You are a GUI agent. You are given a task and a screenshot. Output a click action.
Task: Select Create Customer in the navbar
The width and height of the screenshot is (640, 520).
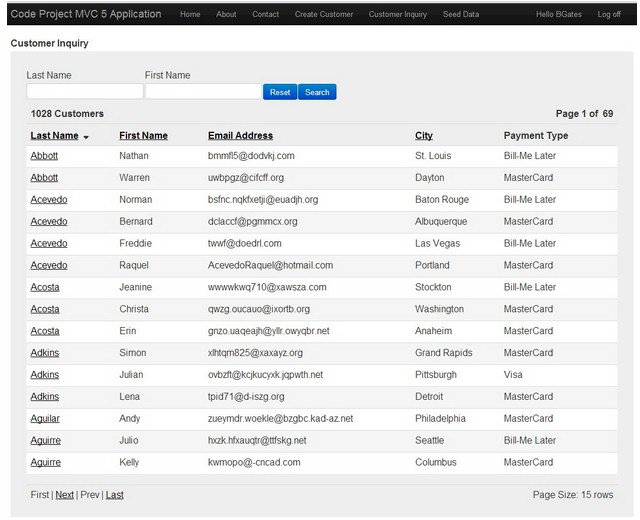pyautogui.click(x=324, y=14)
